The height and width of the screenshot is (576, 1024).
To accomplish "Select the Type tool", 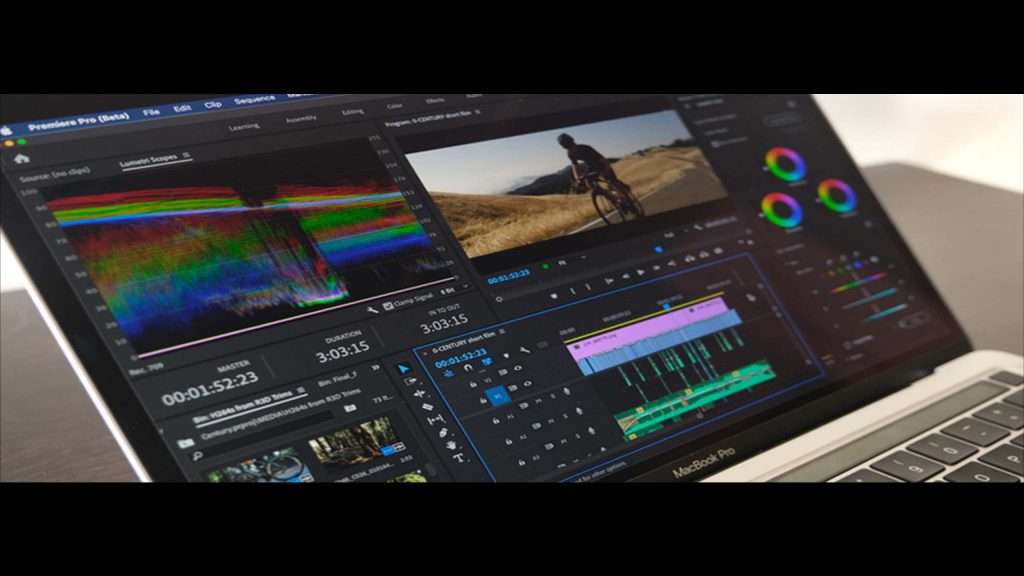I will tap(458, 458).
